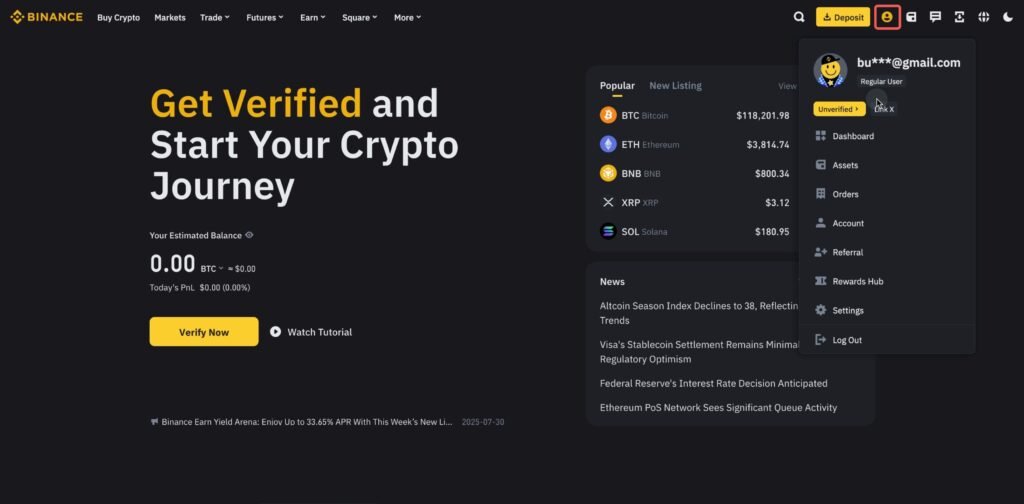Click the Watch Tutorial link

click(x=311, y=332)
